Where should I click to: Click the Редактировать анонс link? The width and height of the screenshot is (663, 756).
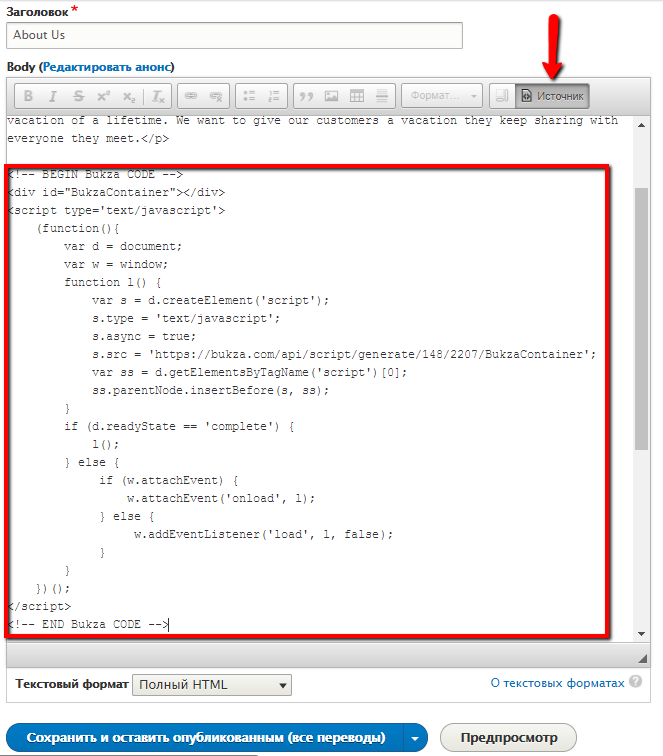(x=107, y=66)
